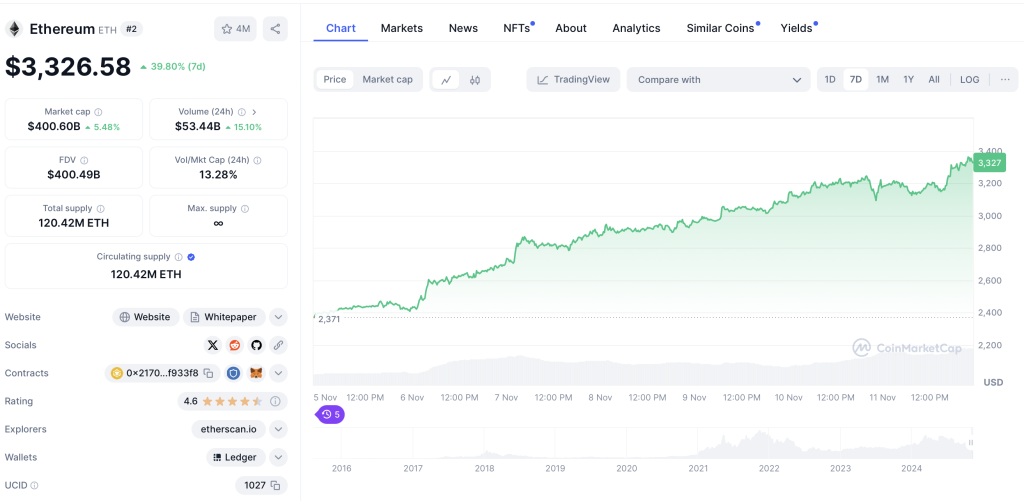
Task: Click the purple history events badge showing 5
Action: pos(330,414)
